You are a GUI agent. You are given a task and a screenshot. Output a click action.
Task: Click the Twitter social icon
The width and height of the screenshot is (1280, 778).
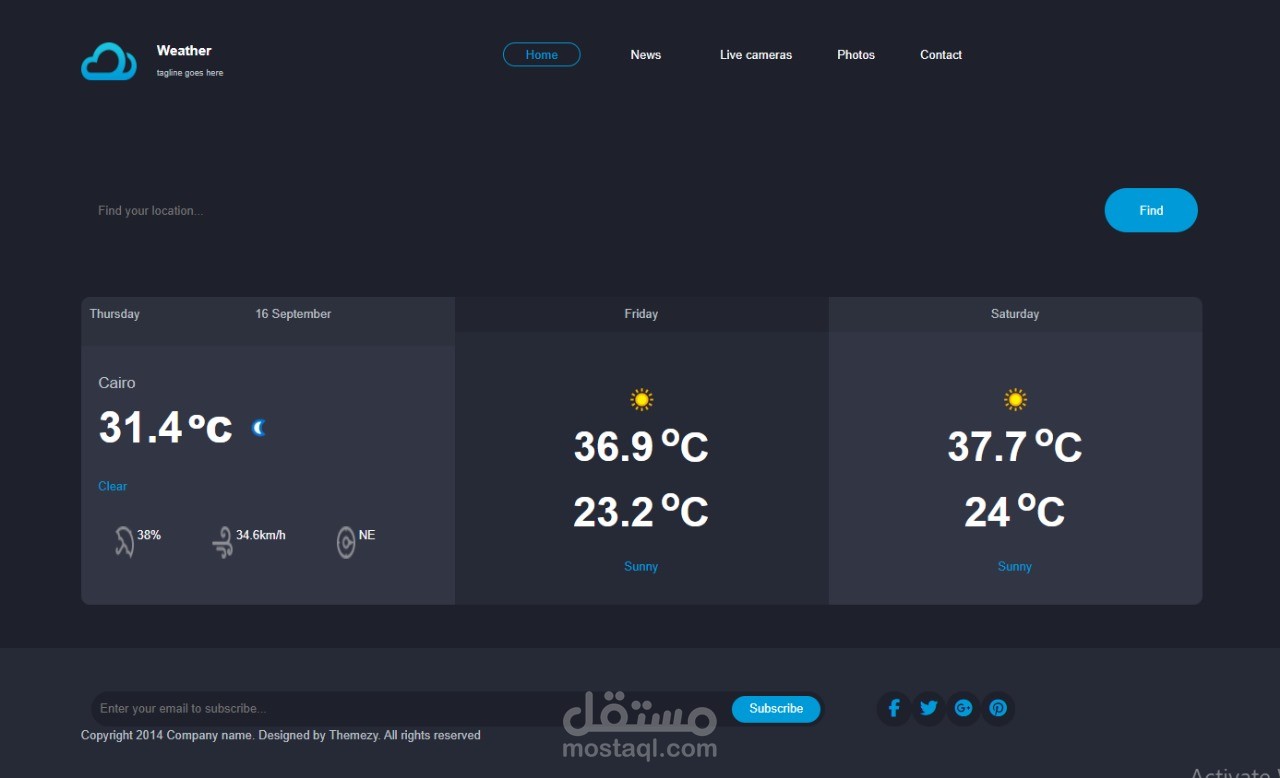click(929, 708)
